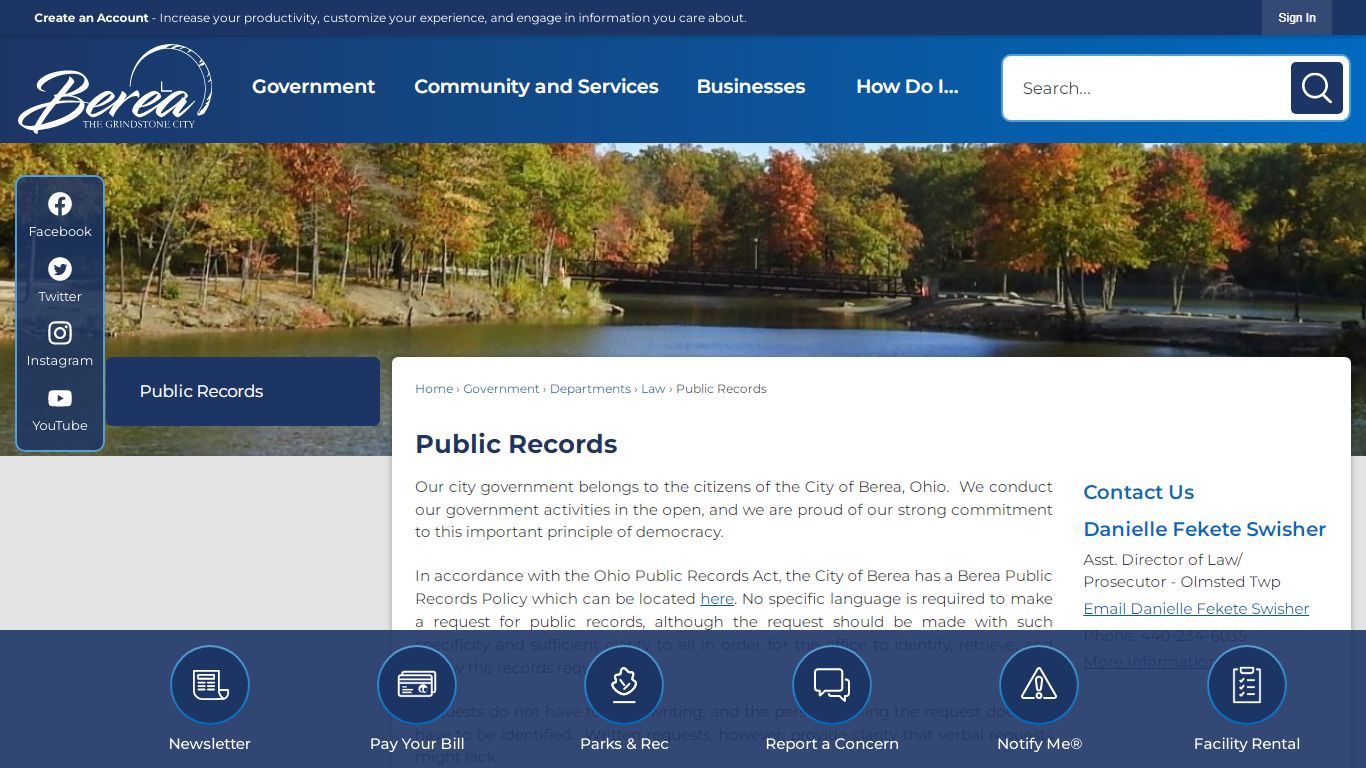Click the Sign In button

(1297, 18)
